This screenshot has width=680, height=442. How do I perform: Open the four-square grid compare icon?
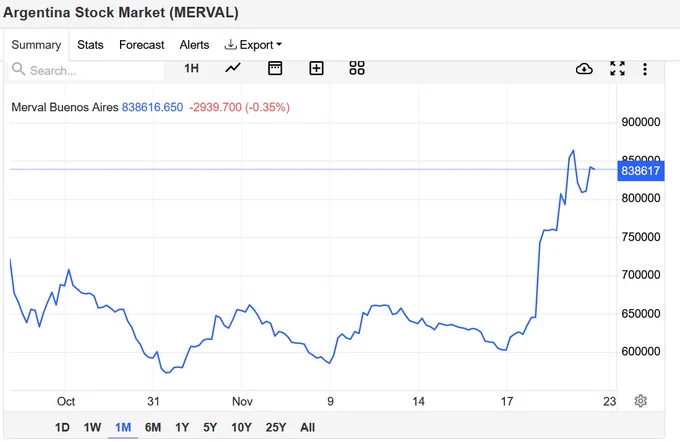click(357, 68)
